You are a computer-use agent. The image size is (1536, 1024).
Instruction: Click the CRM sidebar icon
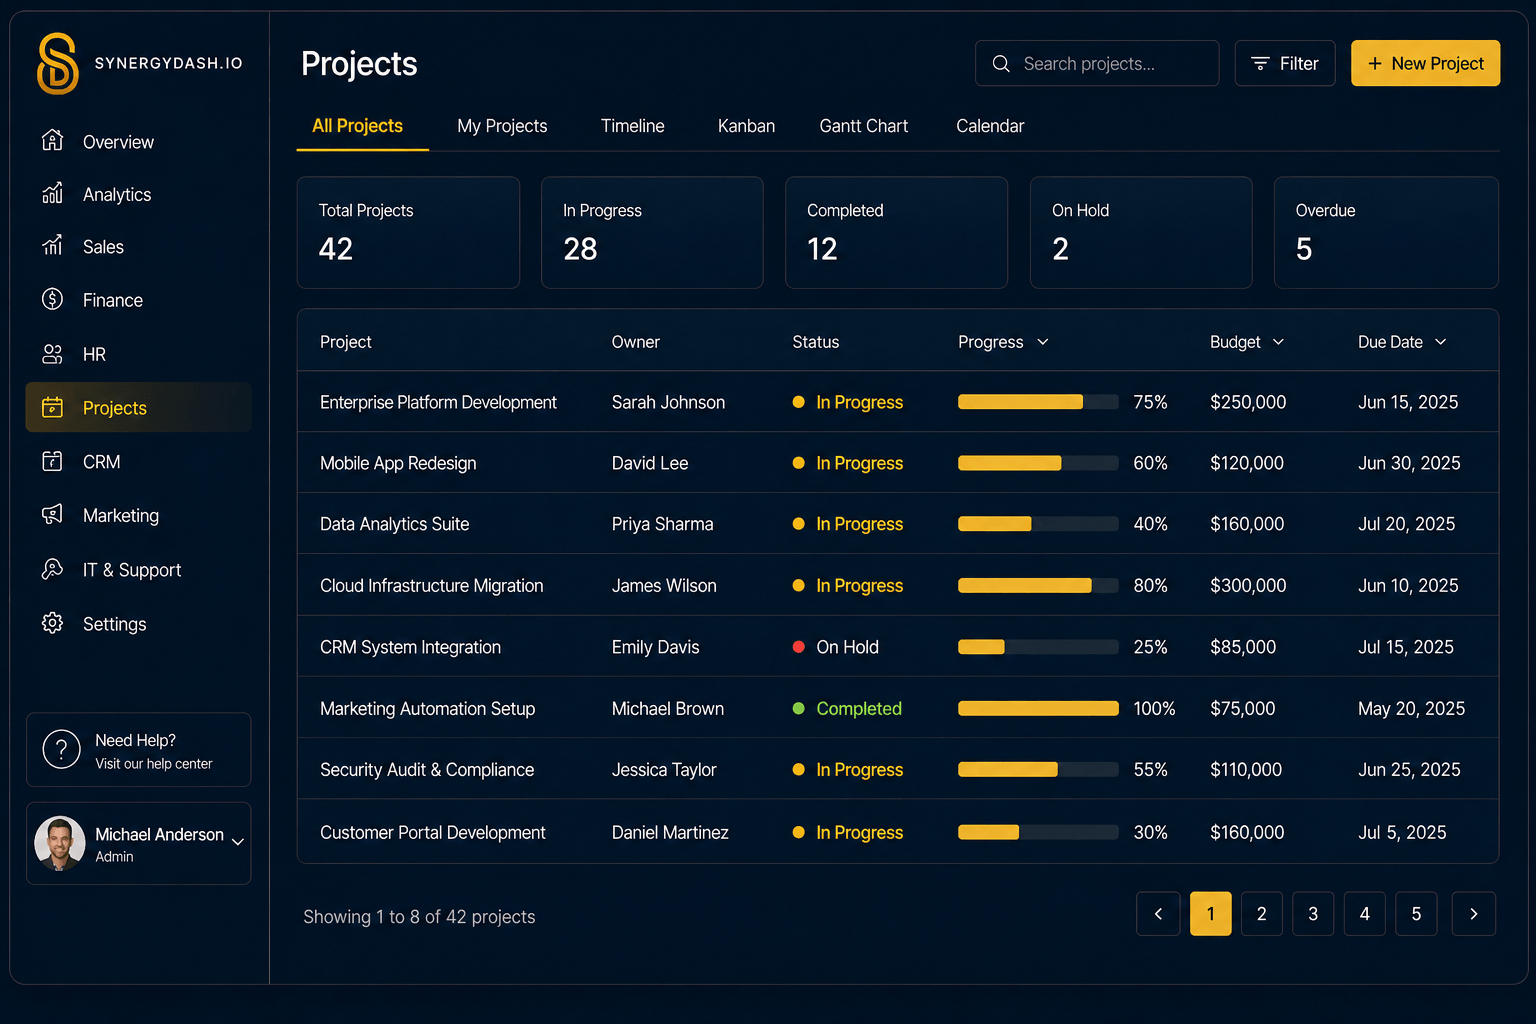53,461
